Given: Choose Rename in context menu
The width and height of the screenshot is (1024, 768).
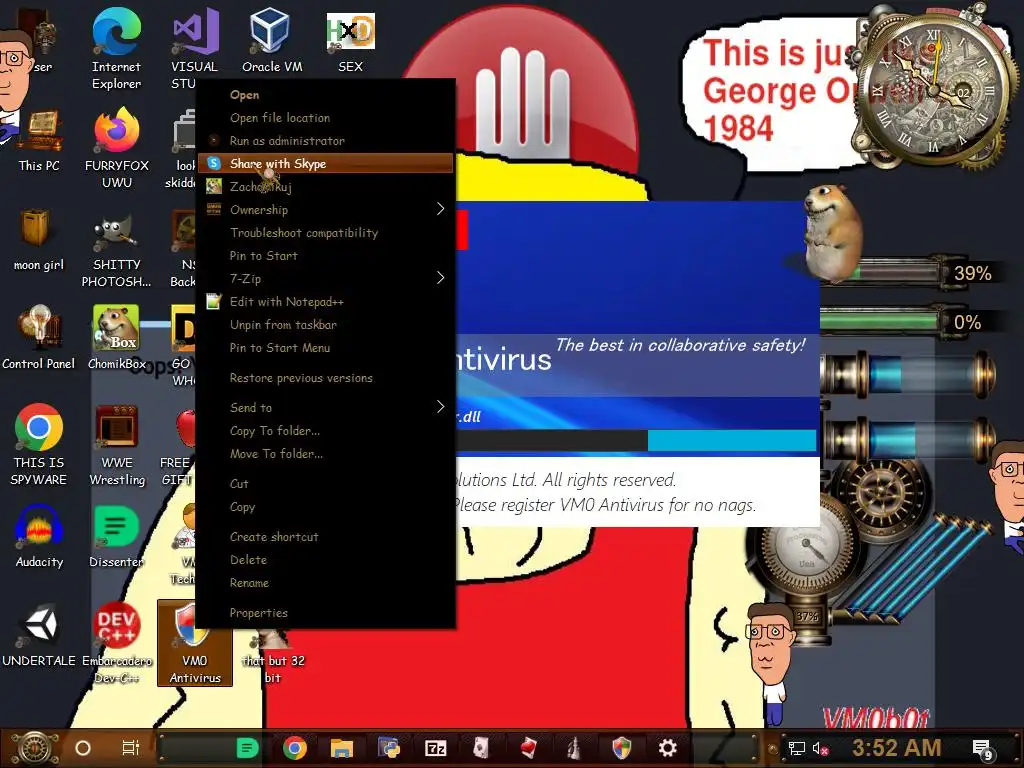Looking at the screenshot, I should point(325,583).
